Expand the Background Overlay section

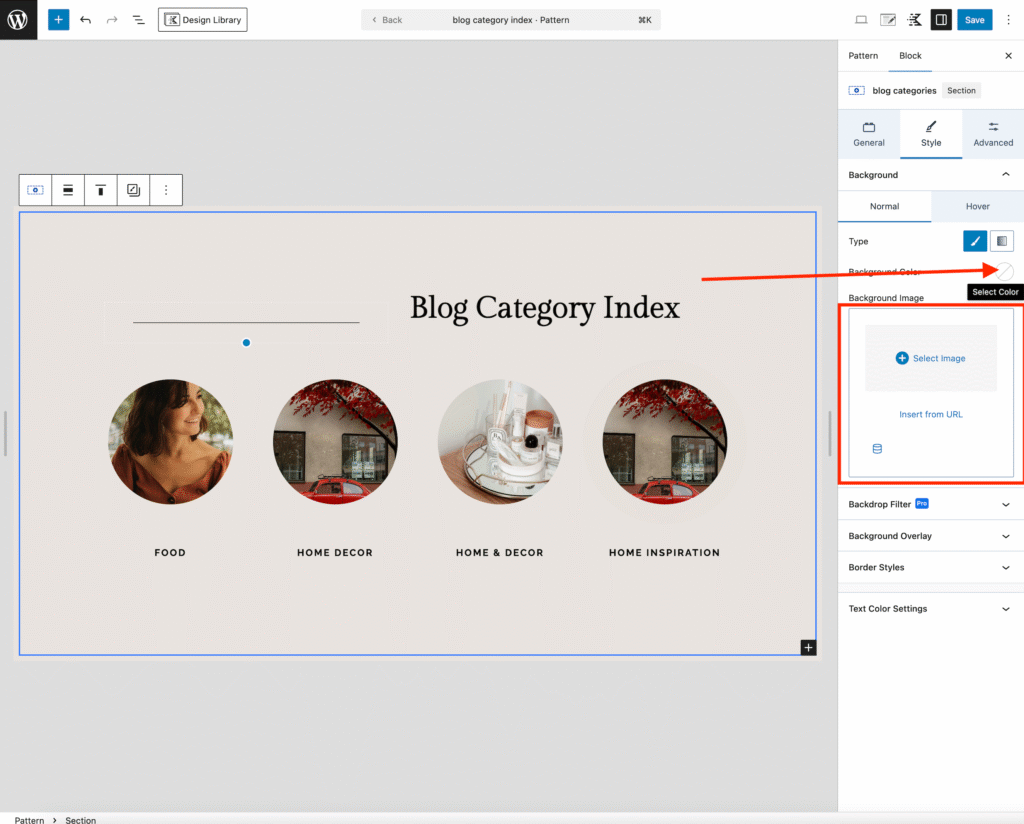point(930,536)
